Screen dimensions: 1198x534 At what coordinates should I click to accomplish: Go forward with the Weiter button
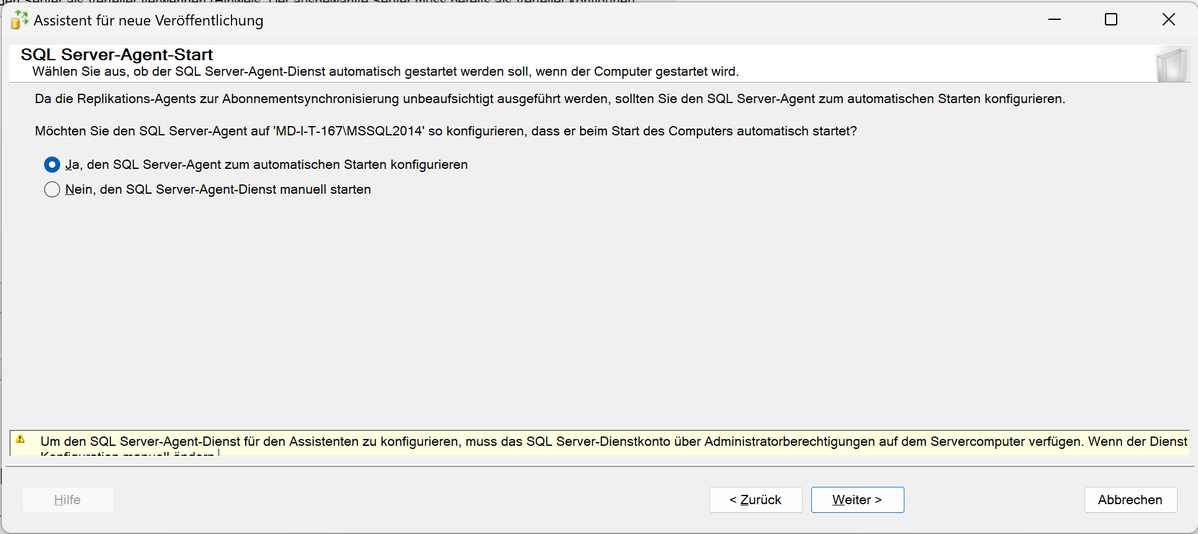tap(857, 500)
